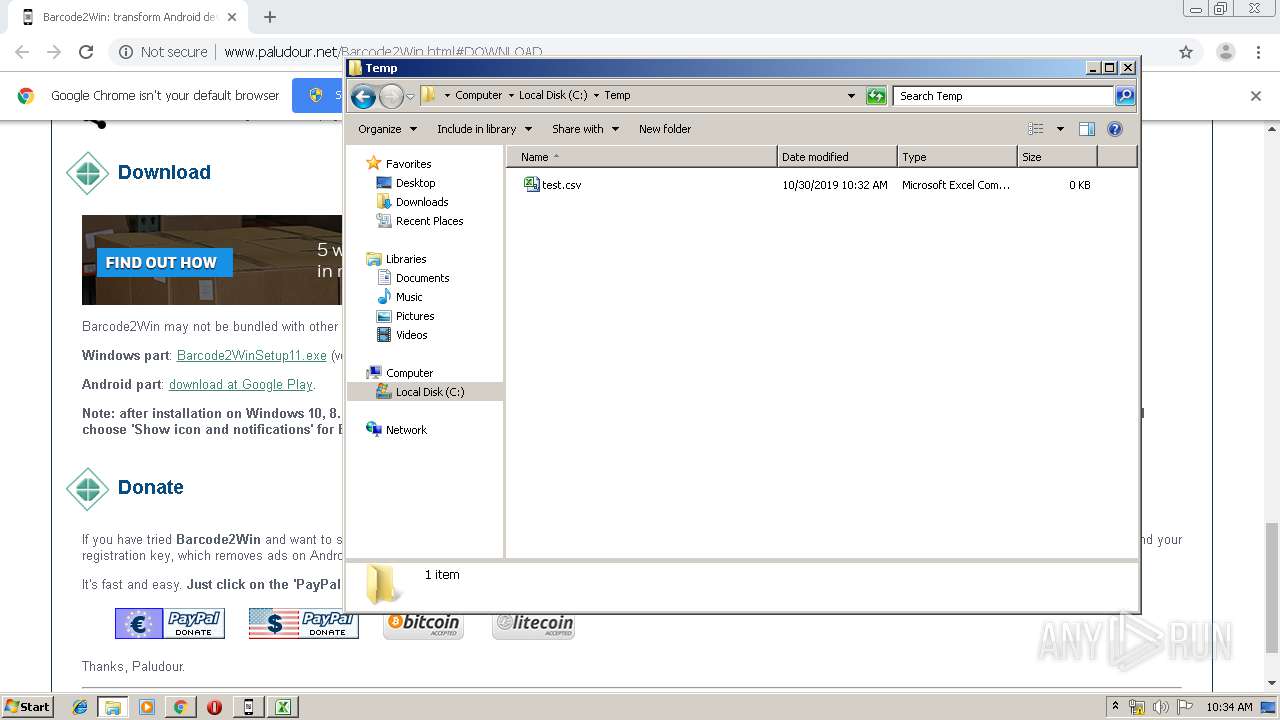Screen dimensions: 1280x720
Task: Sort by Date modified column
Action: point(837,157)
